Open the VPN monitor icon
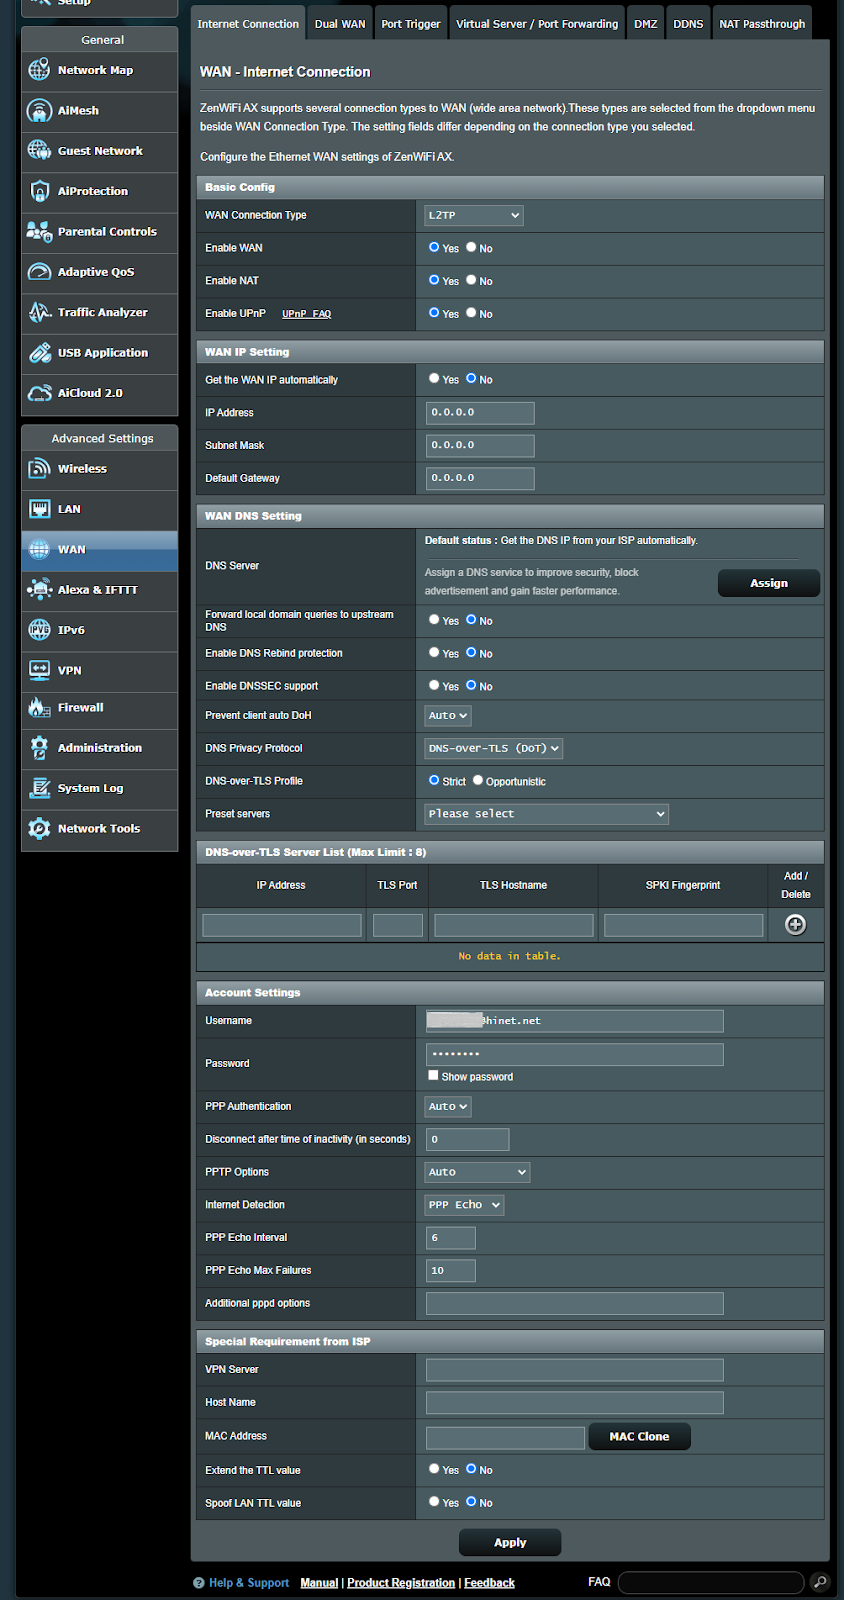 coord(39,670)
